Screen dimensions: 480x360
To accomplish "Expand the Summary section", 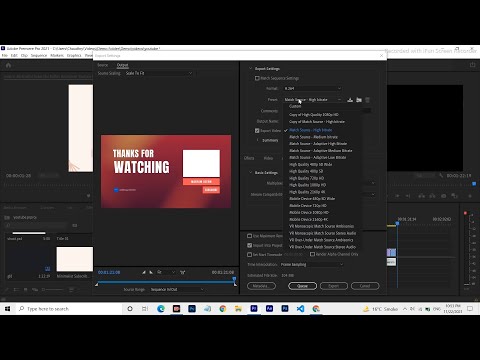I will 257,140.
